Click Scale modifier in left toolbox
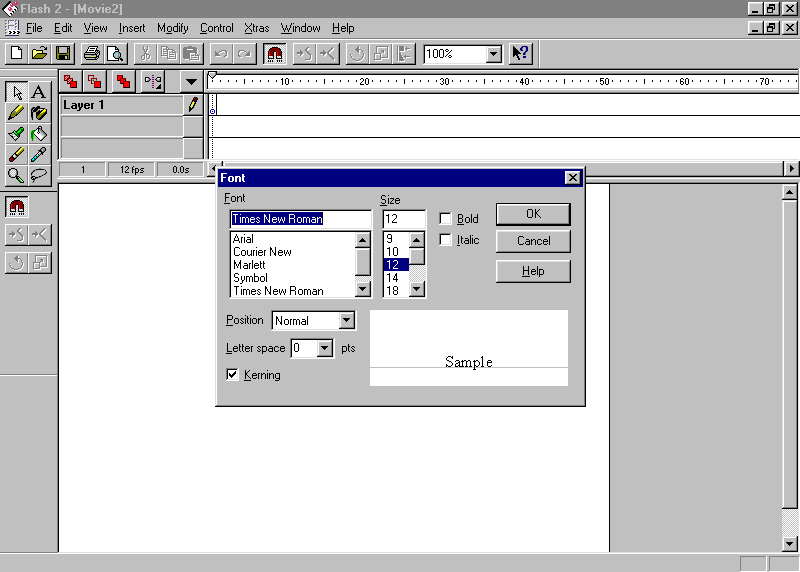Viewport: 800px width, 572px height. point(39,263)
